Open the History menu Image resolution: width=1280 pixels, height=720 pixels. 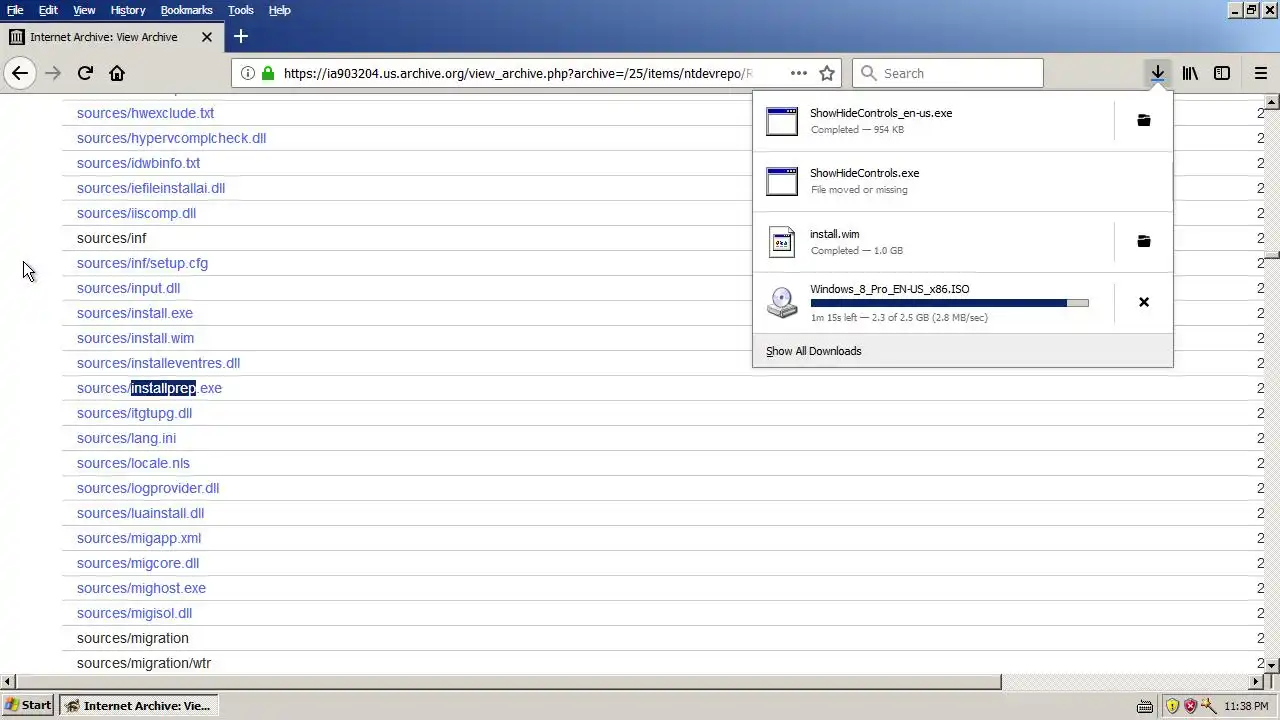128,10
